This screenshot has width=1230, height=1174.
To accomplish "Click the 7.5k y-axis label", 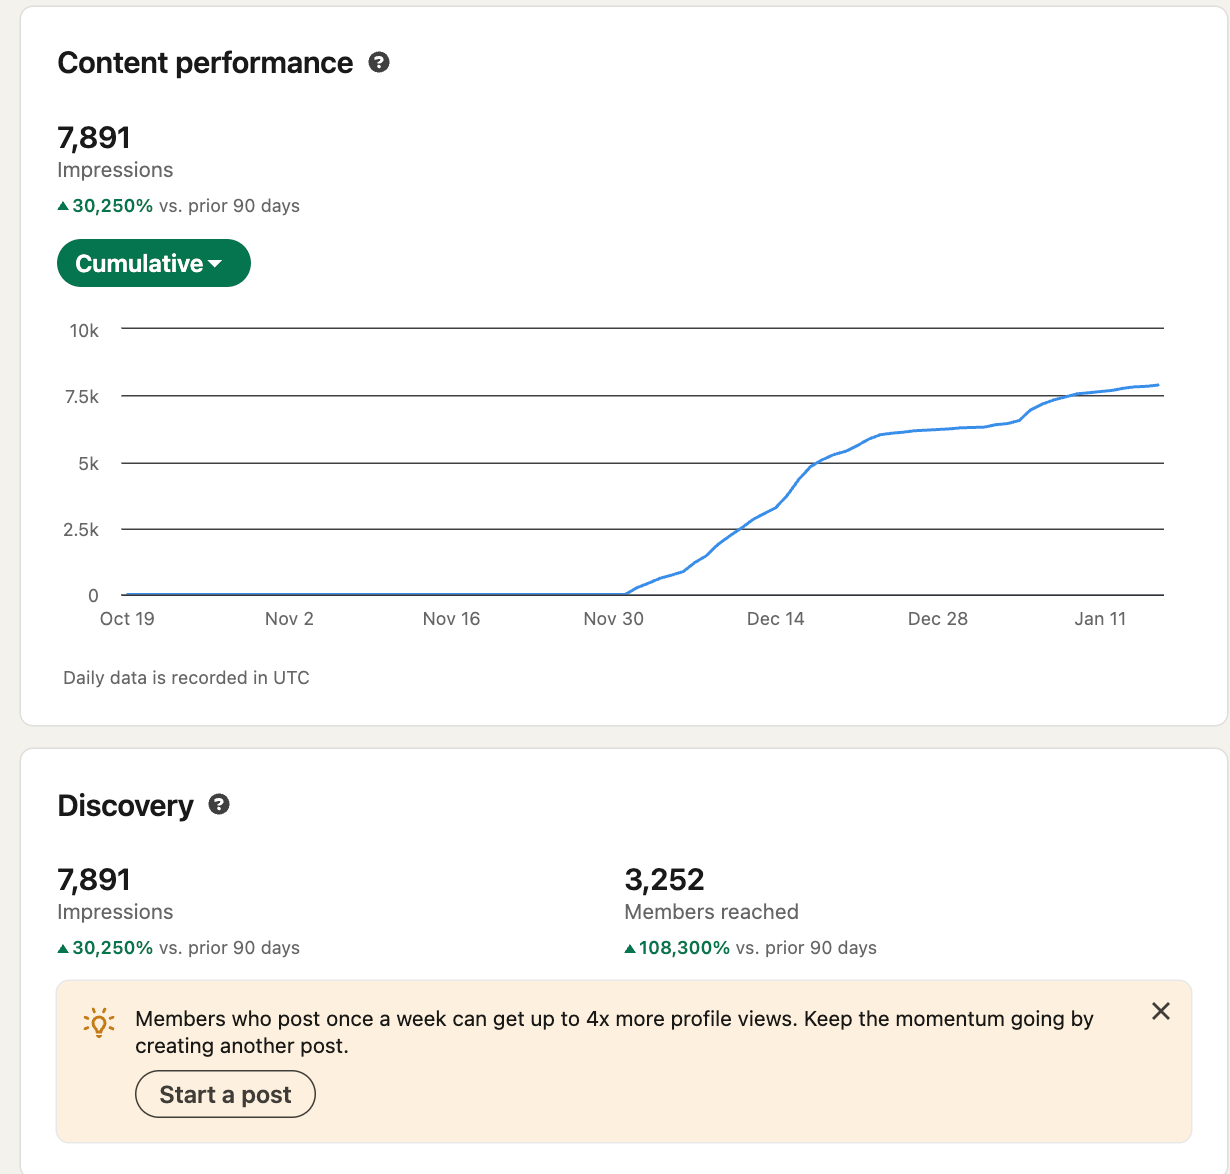I will coord(82,397).
